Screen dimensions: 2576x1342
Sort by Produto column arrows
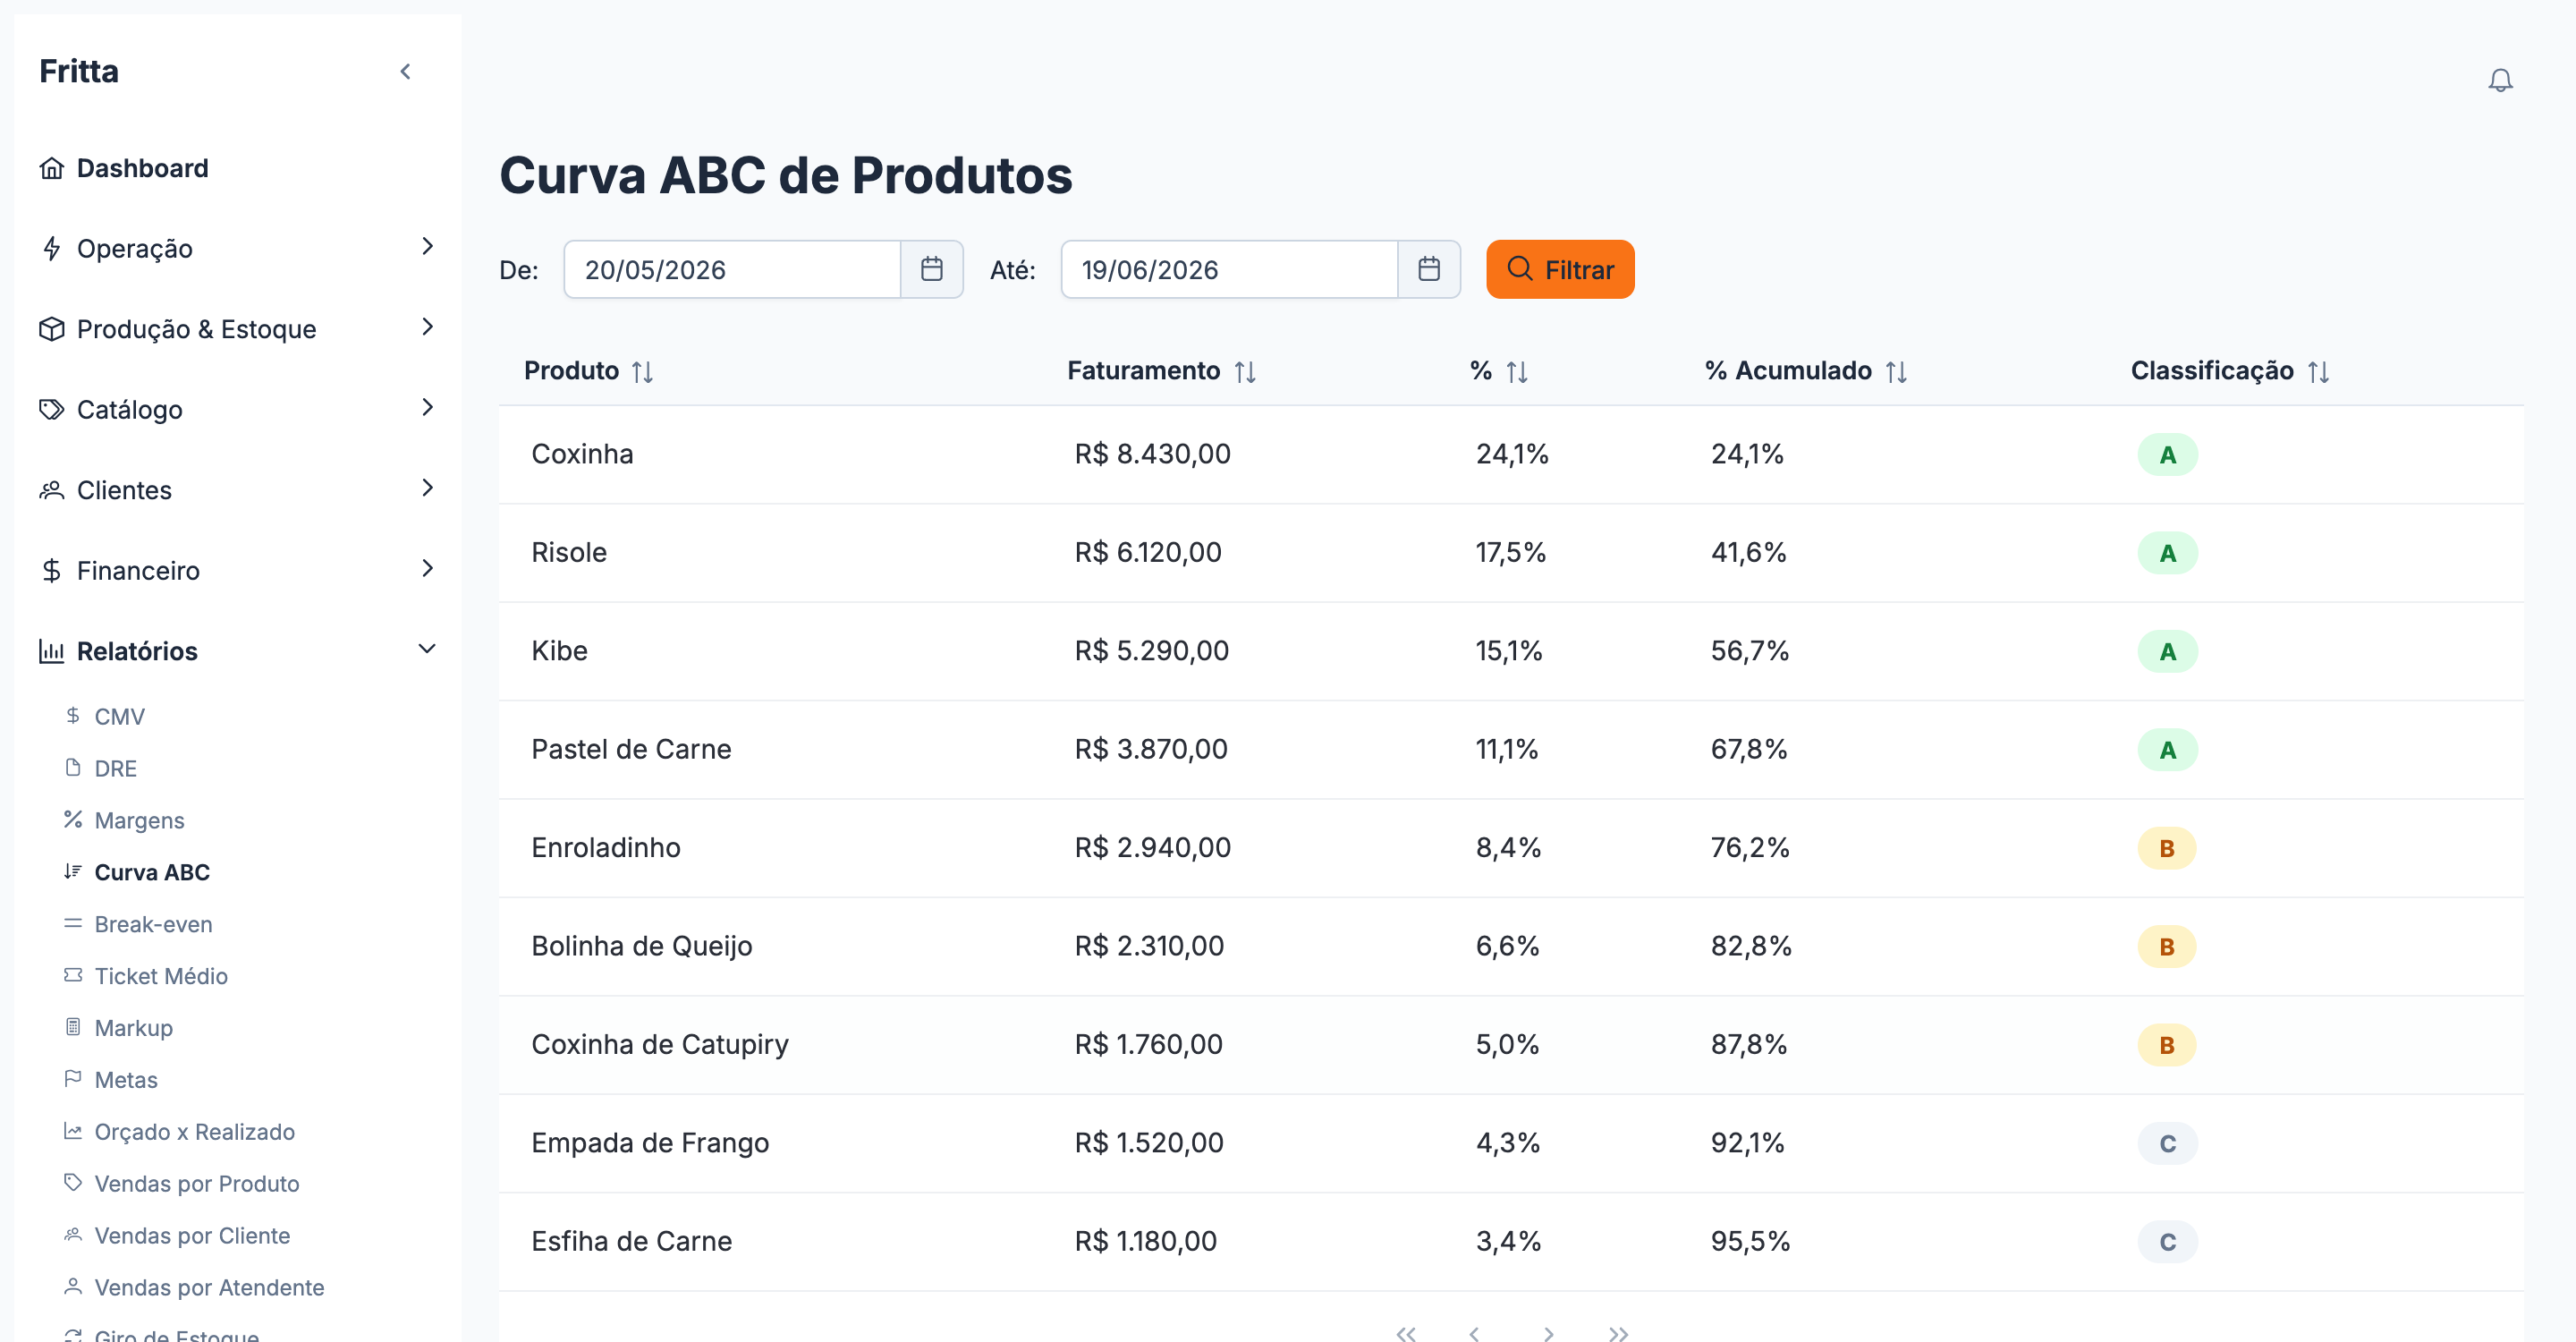click(642, 372)
